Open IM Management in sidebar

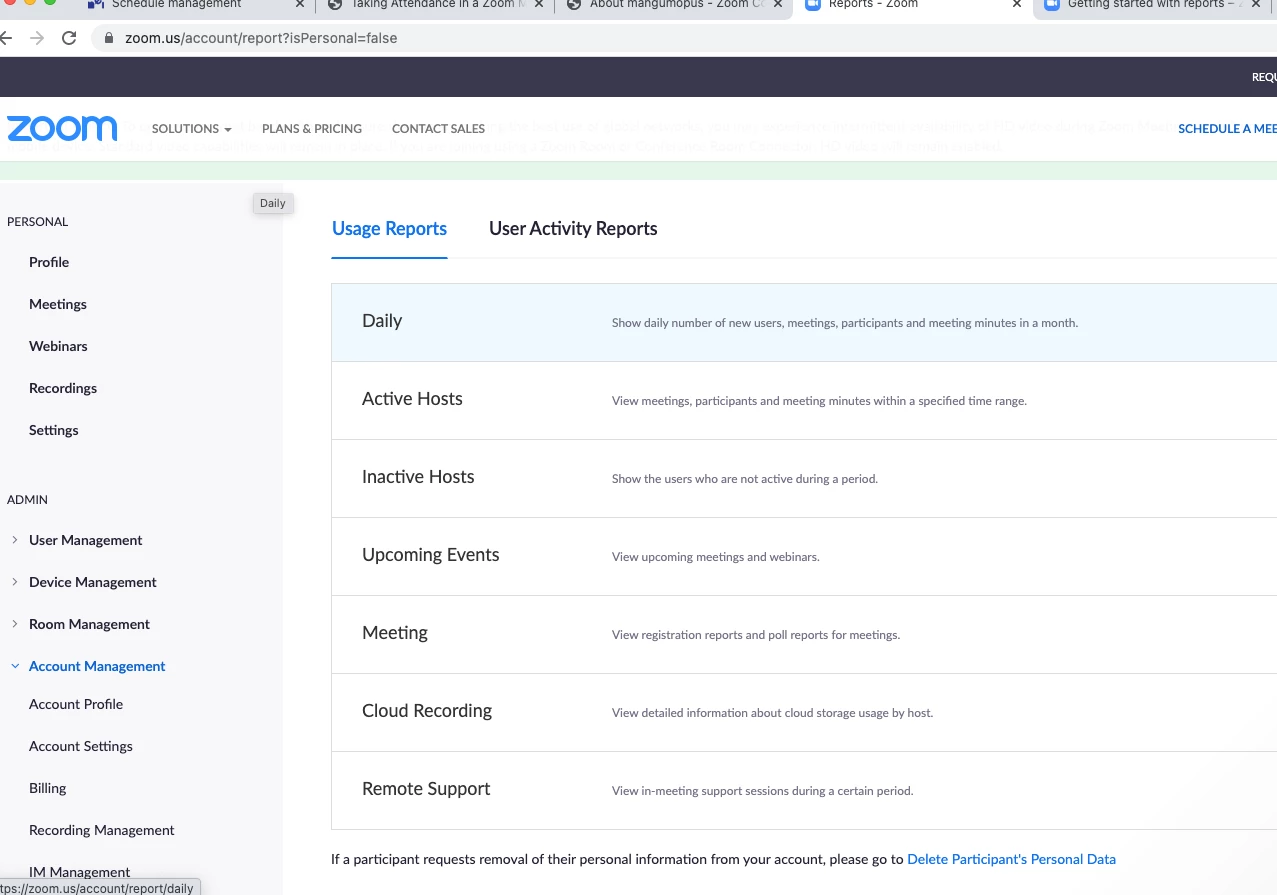click(x=80, y=872)
